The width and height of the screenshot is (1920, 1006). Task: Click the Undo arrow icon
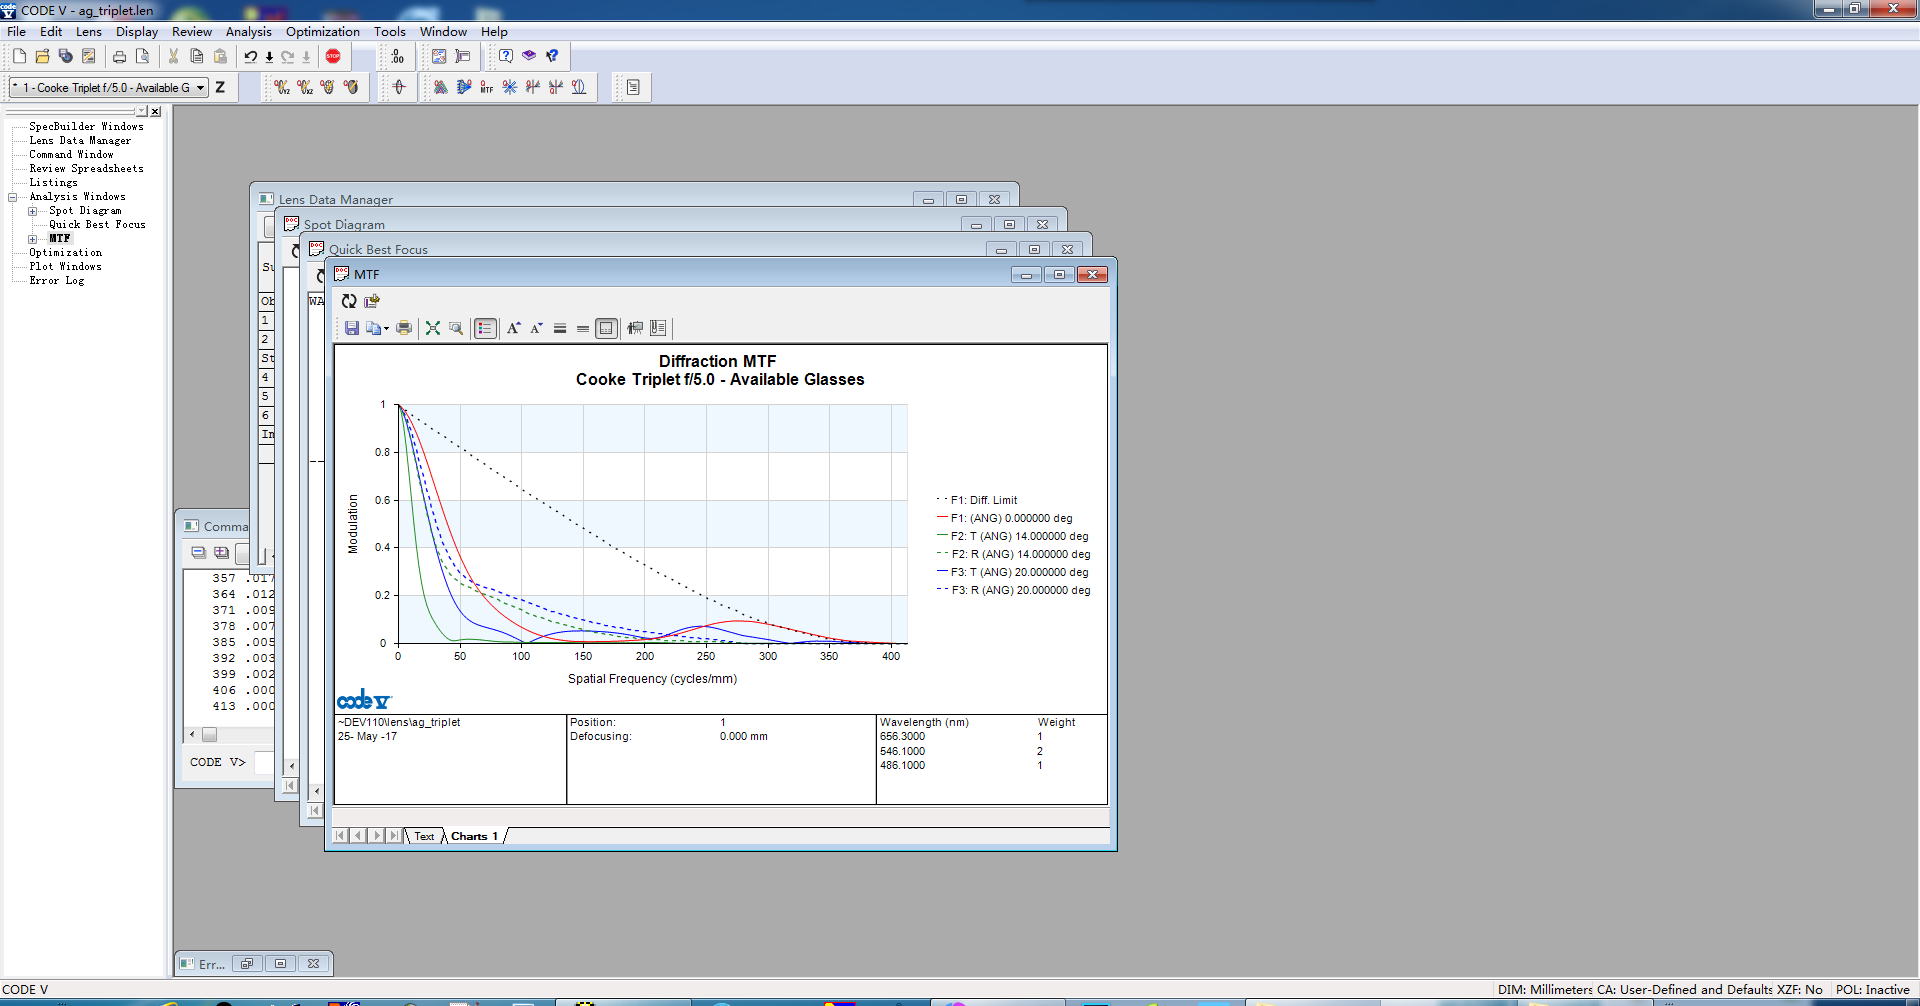[251, 56]
